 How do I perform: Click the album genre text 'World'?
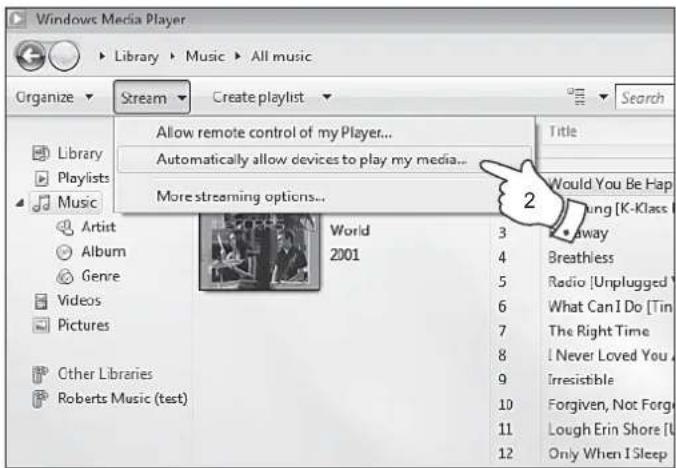[350, 231]
